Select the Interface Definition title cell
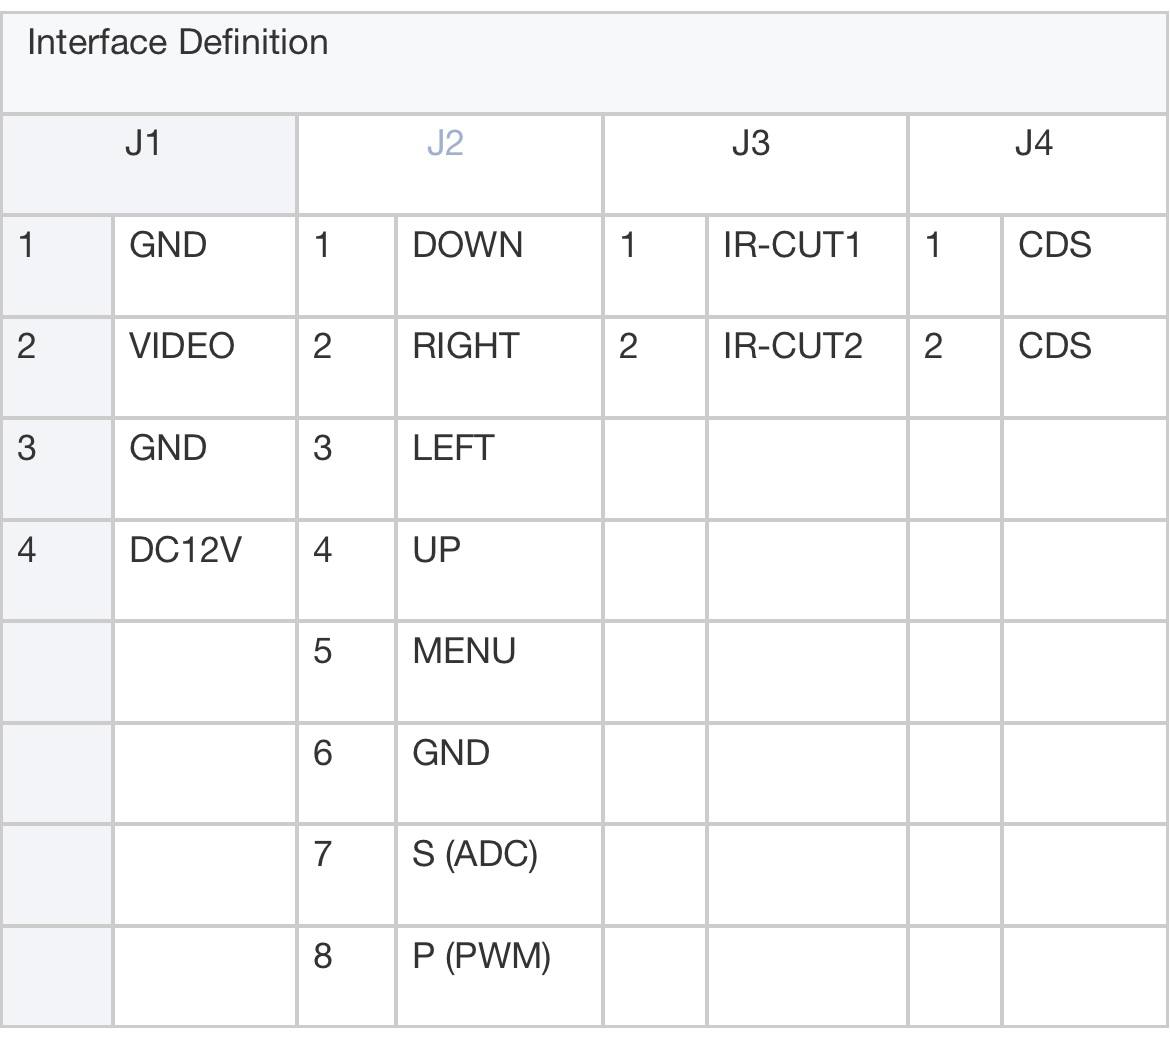Image resolution: width=1170 pixels, height=1037 pixels. pyautogui.click(x=585, y=63)
